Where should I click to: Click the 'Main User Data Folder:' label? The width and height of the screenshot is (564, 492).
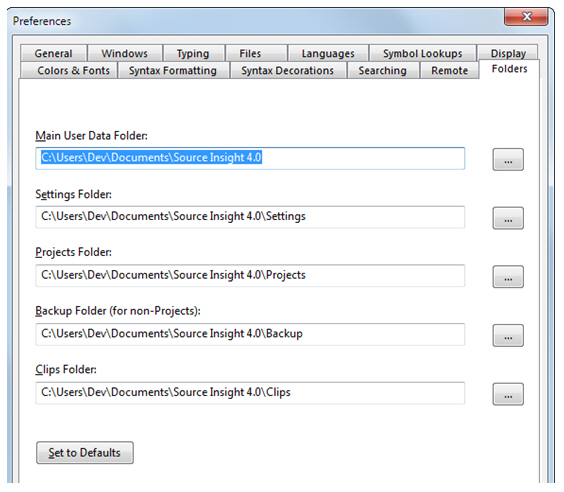pyautogui.click(x=91, y=136)
